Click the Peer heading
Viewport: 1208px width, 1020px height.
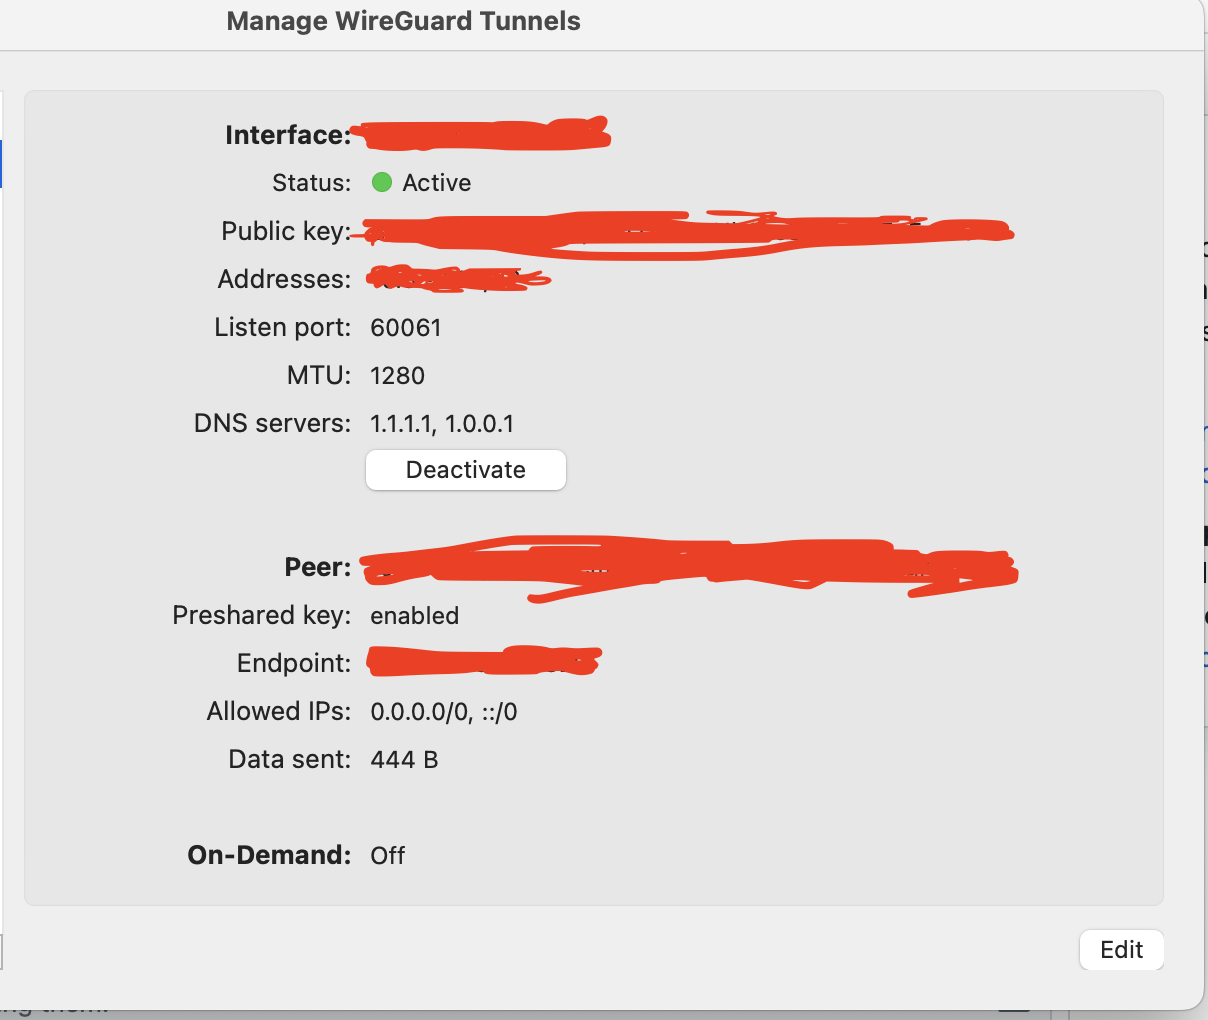[x=317, y=567]
